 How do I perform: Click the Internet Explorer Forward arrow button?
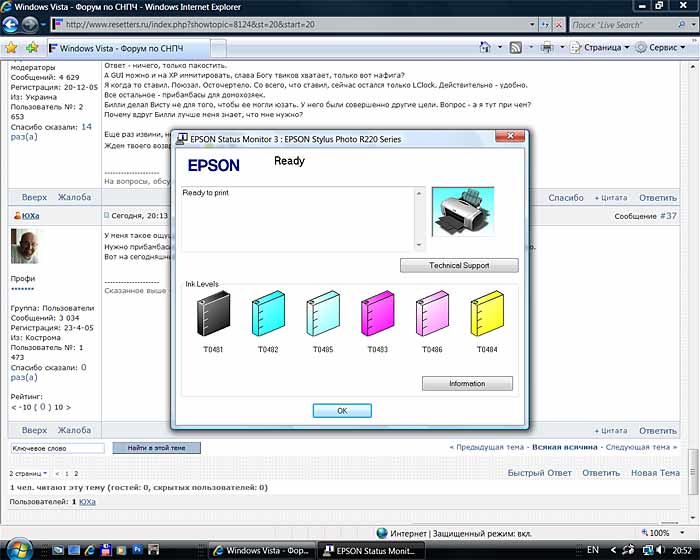coord(29,25)
